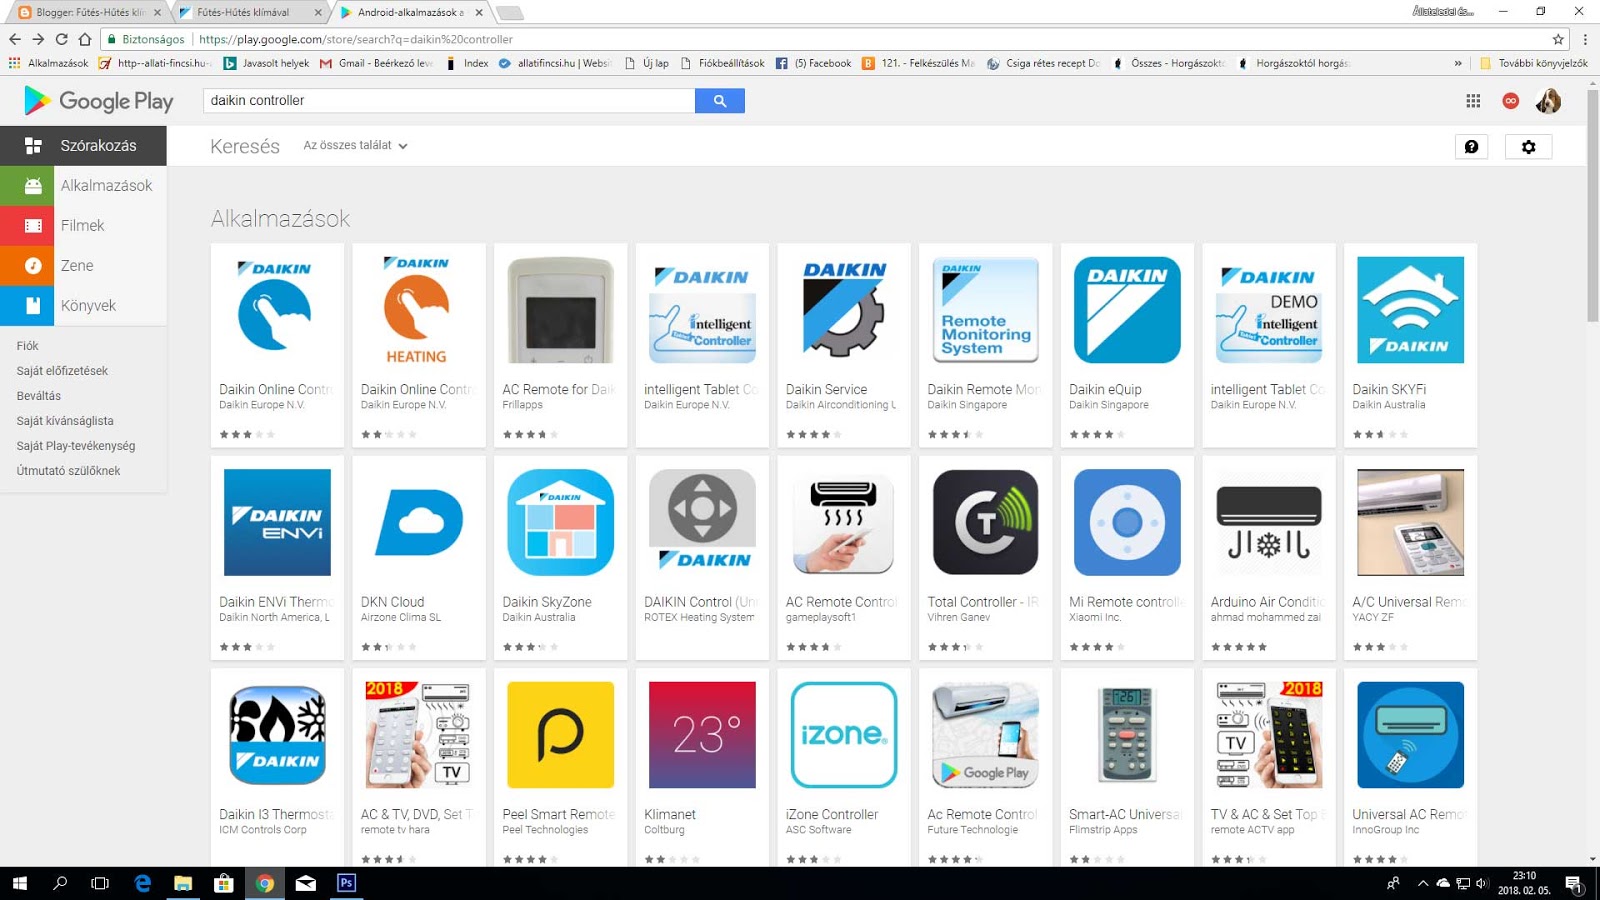The height and width of the screenshot is (900, 1600).
Task: Reload the page in Chrome
Action: pos(61,39)
